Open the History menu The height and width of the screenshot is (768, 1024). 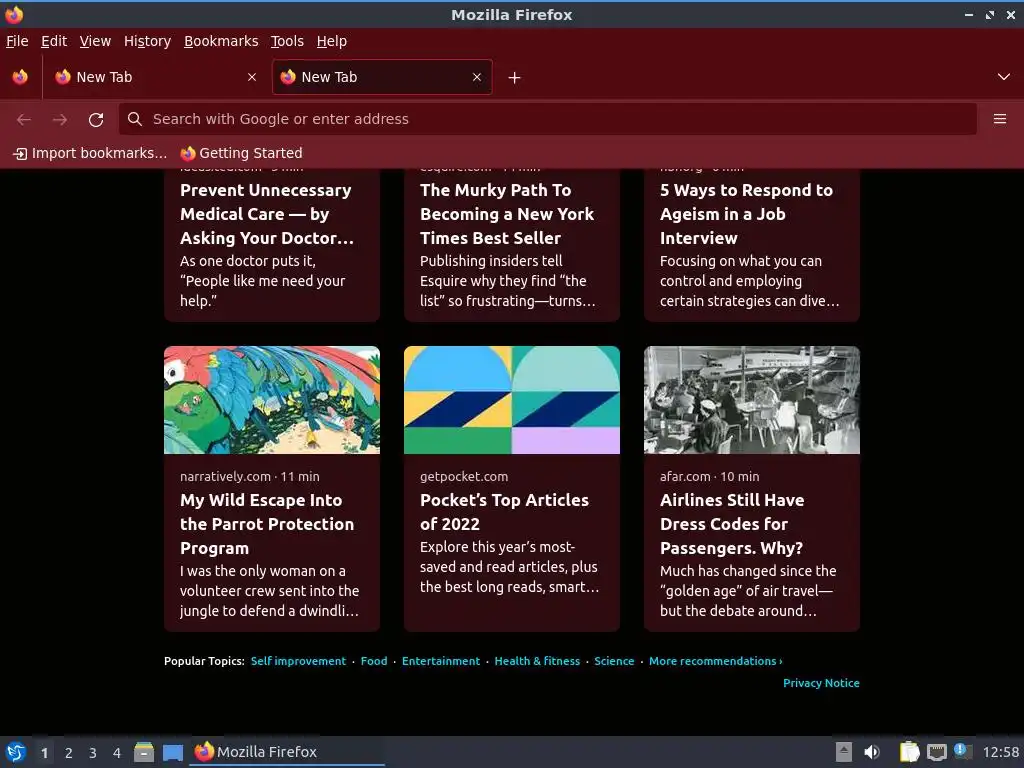[148, 41]
